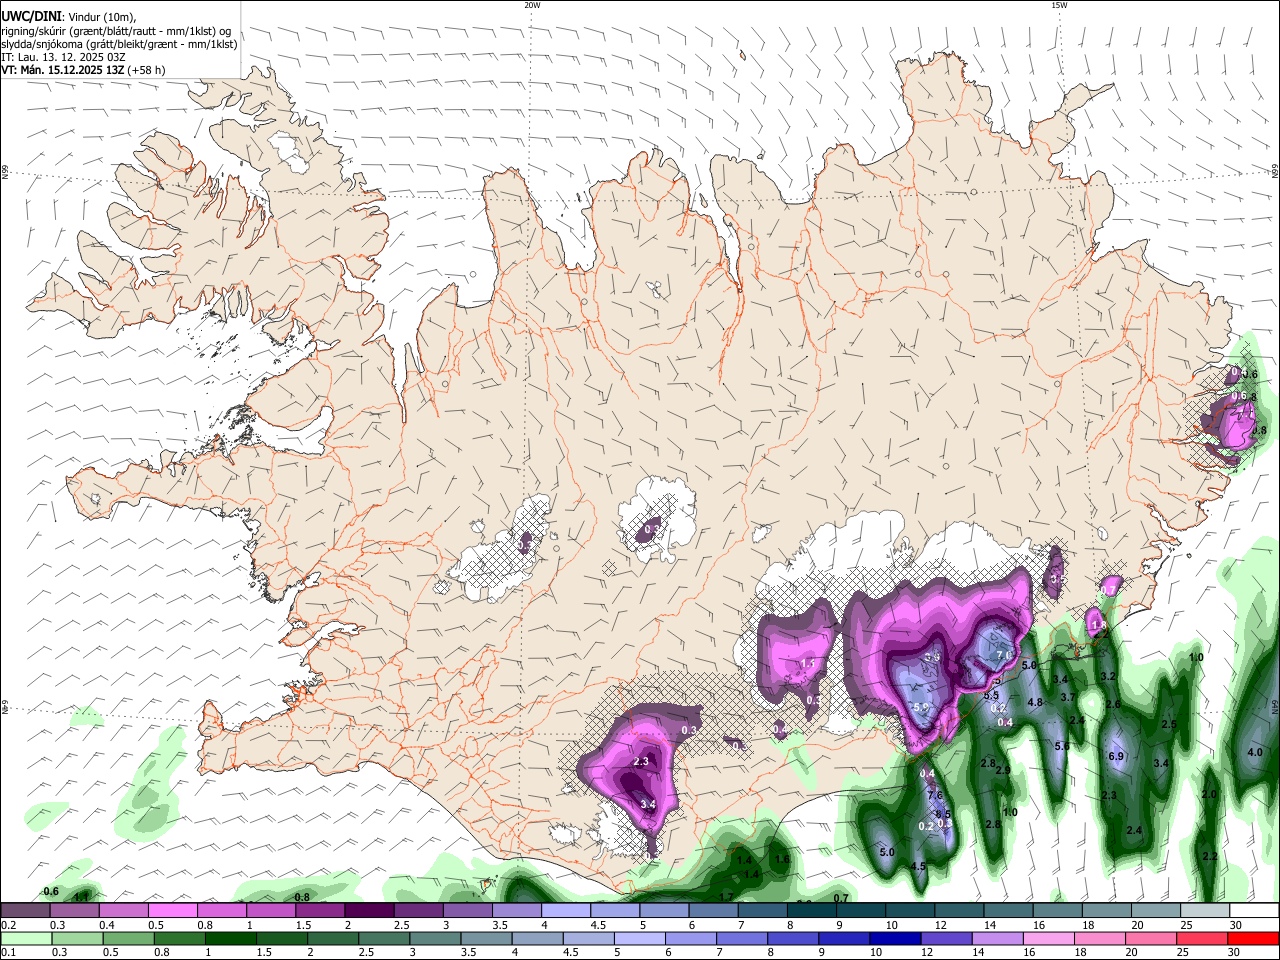Screen dimensions: 1280x960
Task: Click the 0.7 value just above the legend
Action: [x=841, y=898]
